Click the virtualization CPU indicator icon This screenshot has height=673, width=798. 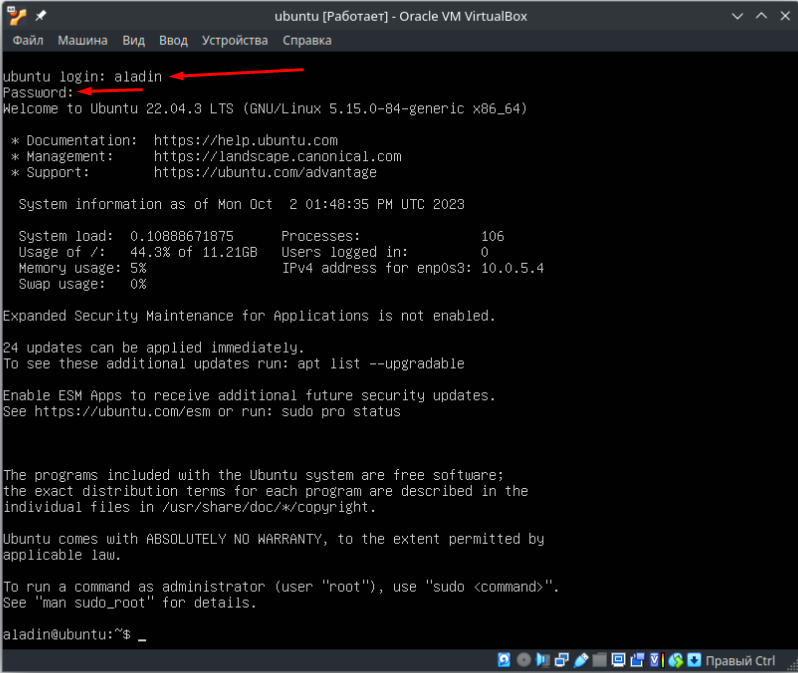tap(657, 660)
